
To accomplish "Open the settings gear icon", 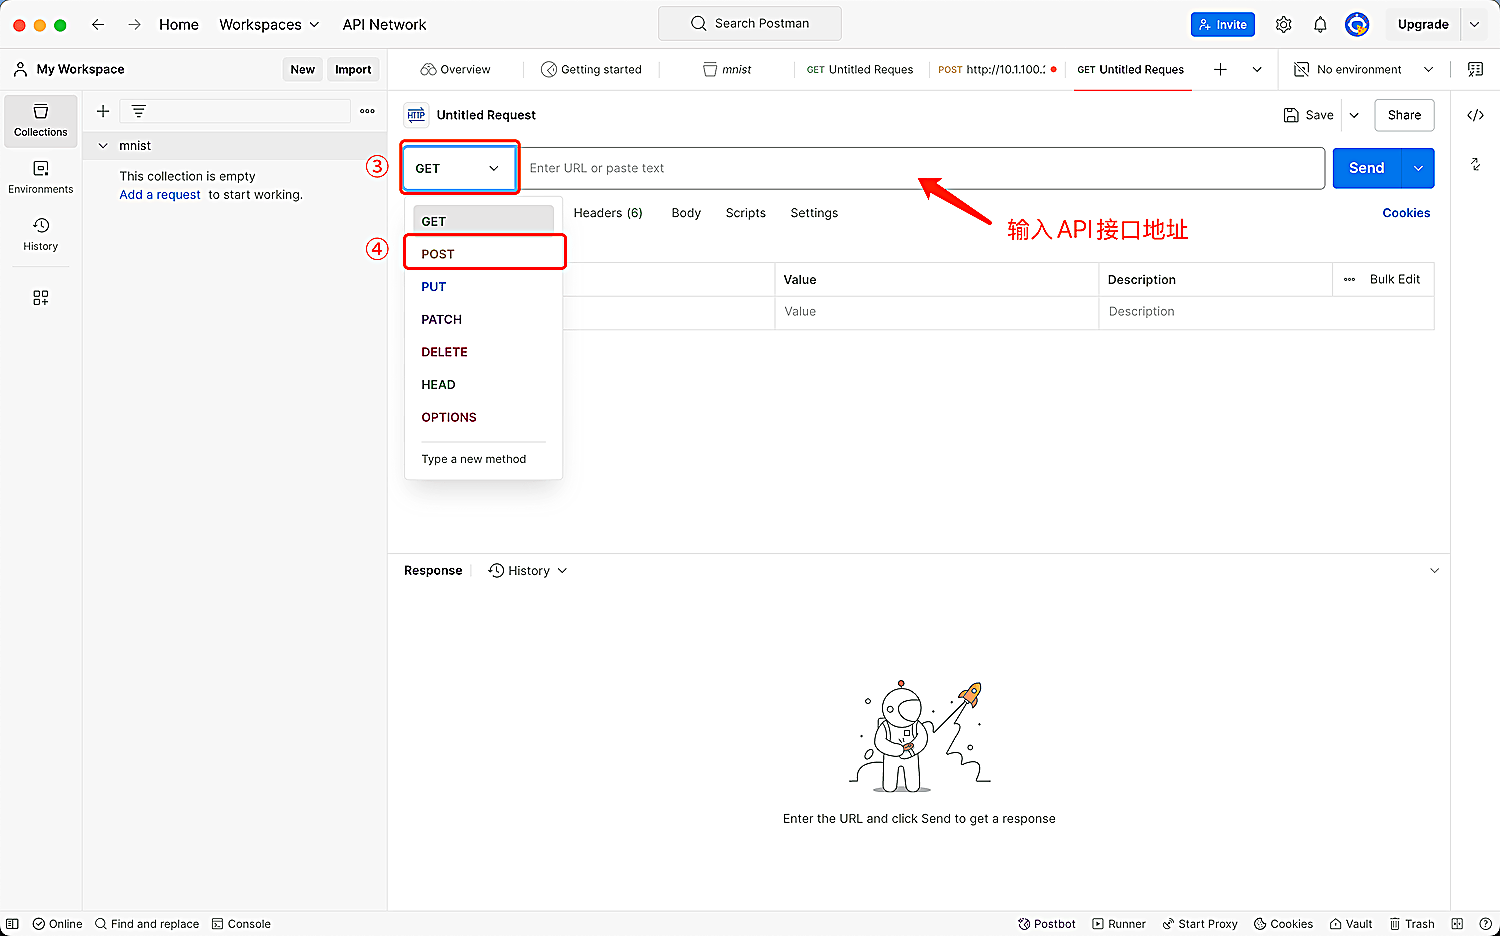I will pyautogui.click(x=1284, y=24).
